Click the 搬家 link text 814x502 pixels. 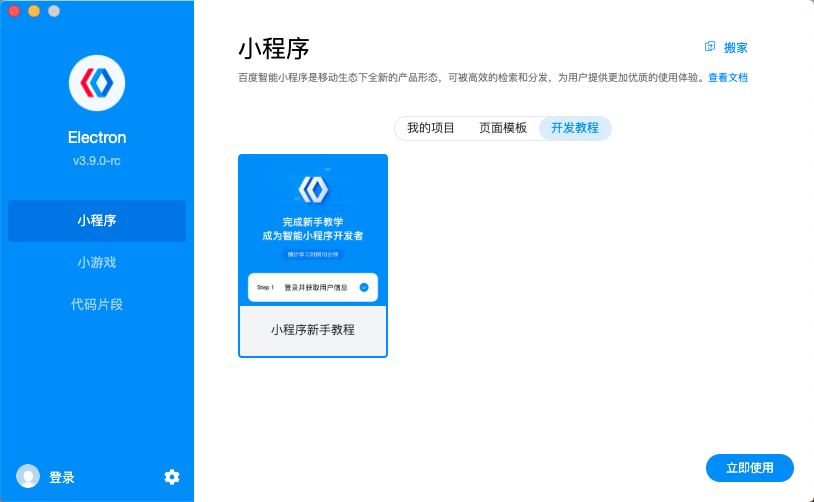coord(736,48)
